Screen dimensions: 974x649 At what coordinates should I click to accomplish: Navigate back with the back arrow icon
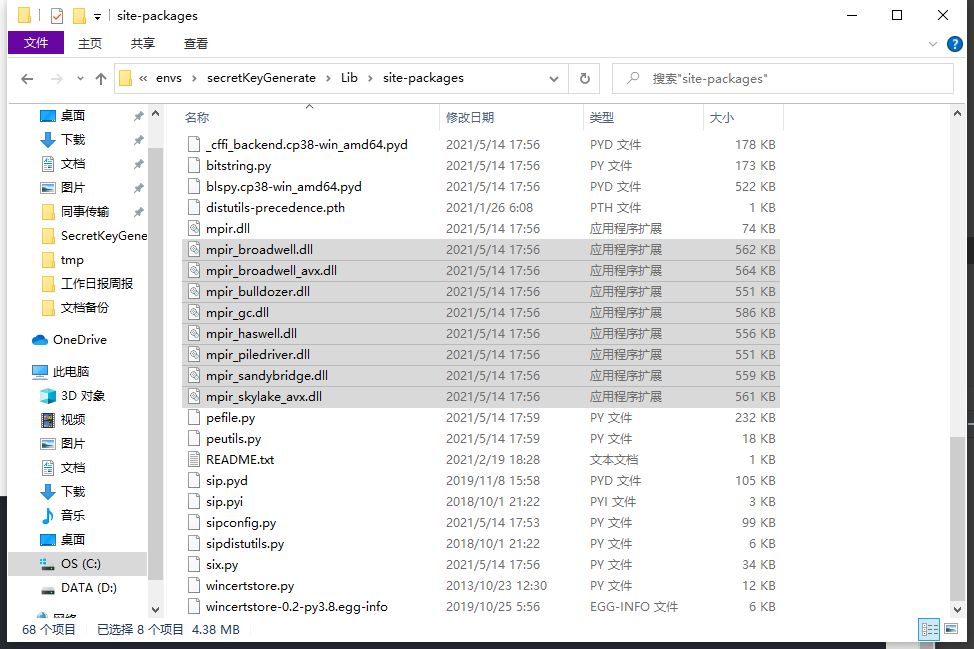click(27, 78)
